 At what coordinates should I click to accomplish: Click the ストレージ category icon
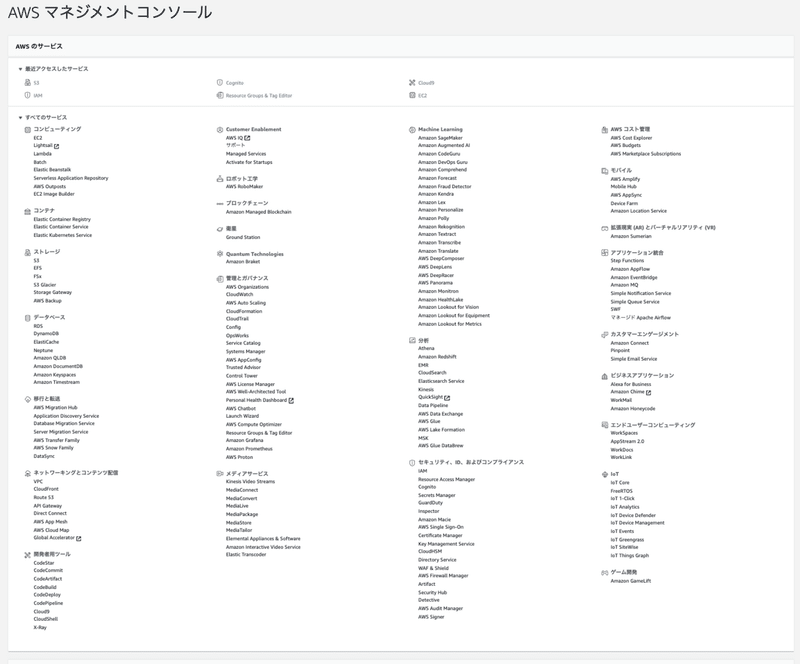point(28,252)
